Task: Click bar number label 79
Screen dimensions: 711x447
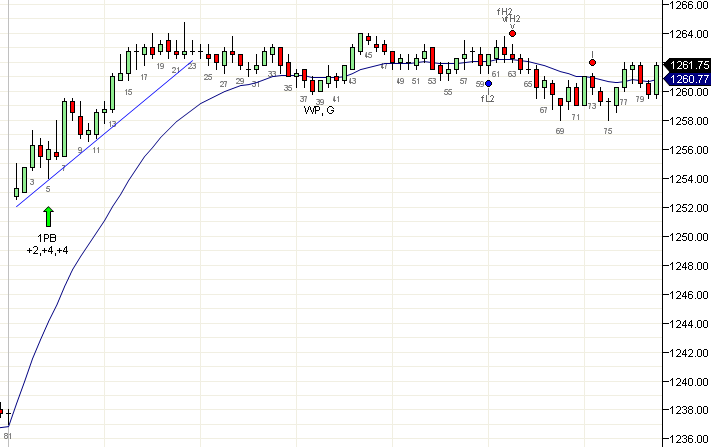Action: click(640, 99)
